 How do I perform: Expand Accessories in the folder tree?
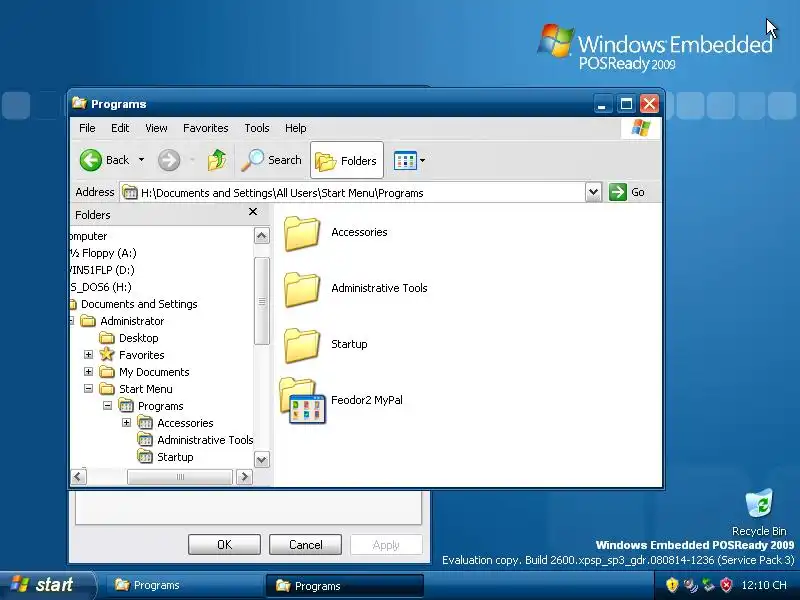pyautogui.click(x=127, y=422)
